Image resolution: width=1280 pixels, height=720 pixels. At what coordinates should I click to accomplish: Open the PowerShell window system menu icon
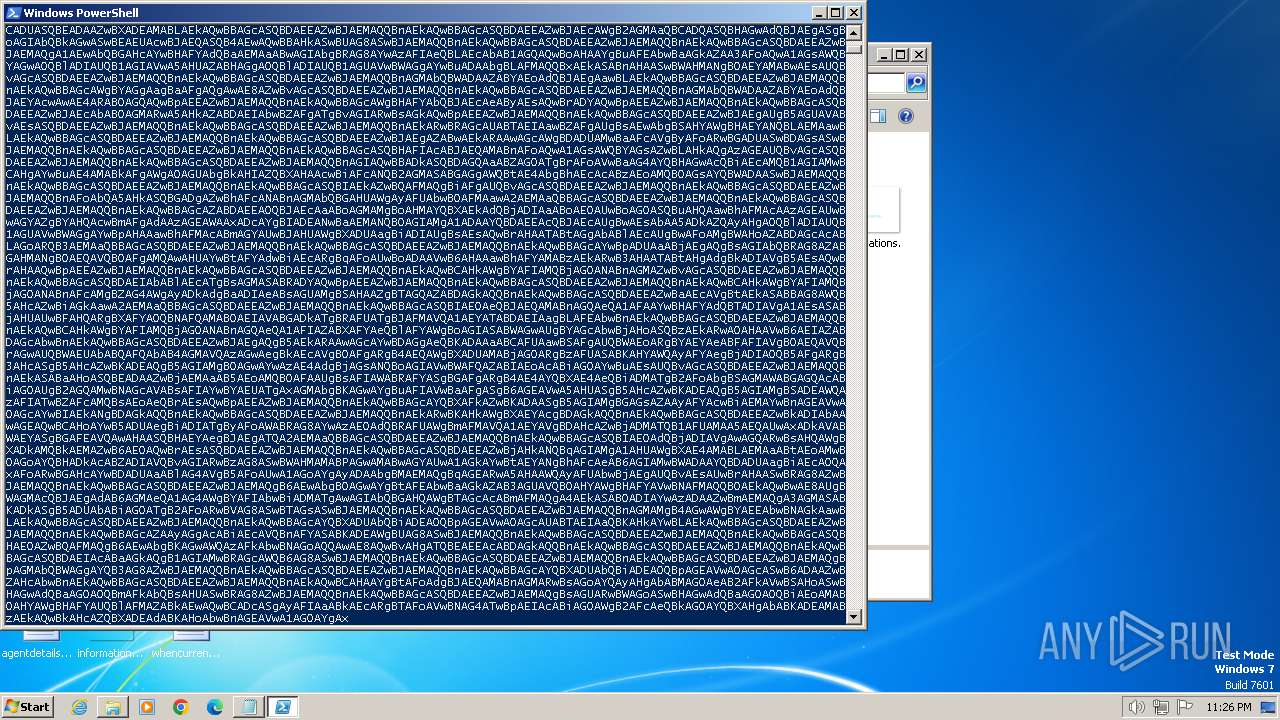[x=13, y=13]
